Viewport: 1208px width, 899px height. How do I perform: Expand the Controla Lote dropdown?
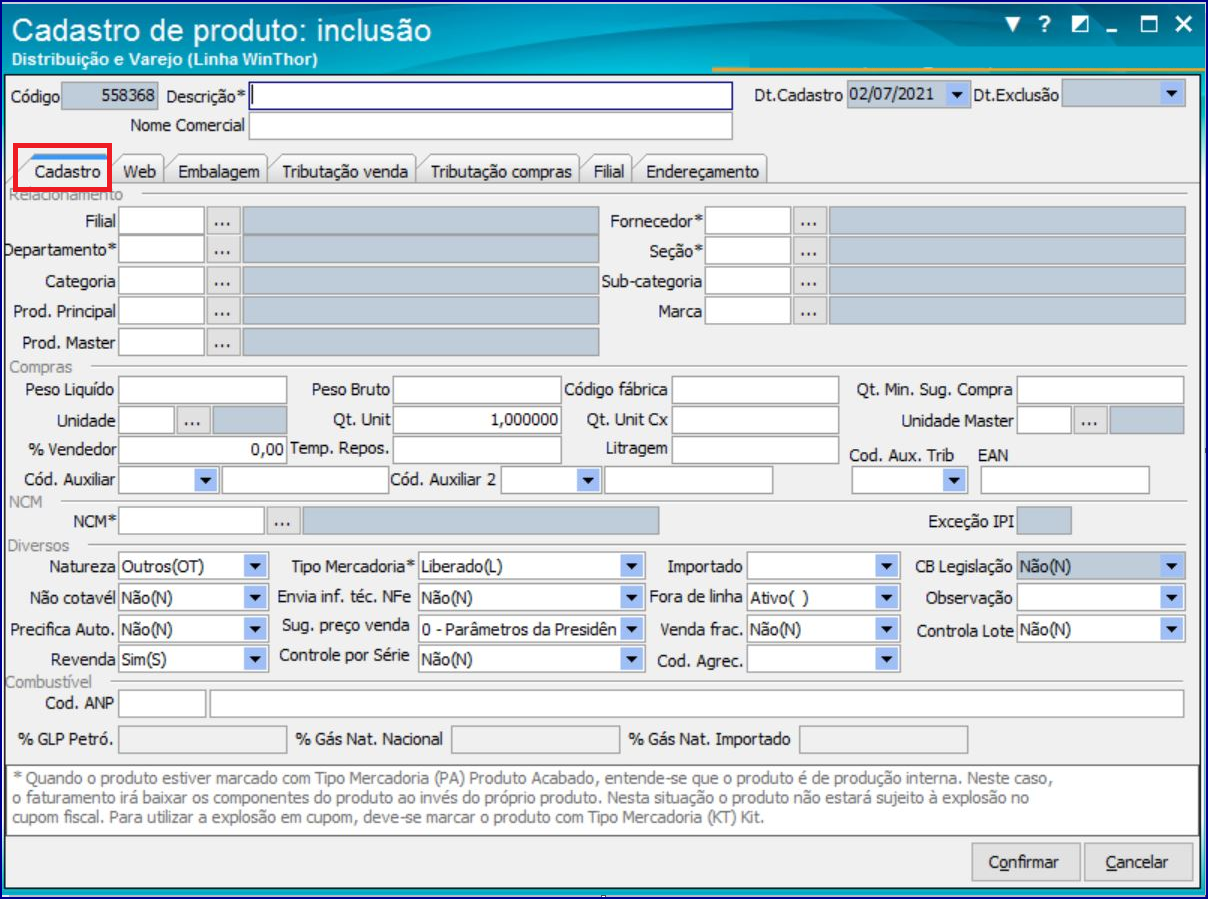1172,630
